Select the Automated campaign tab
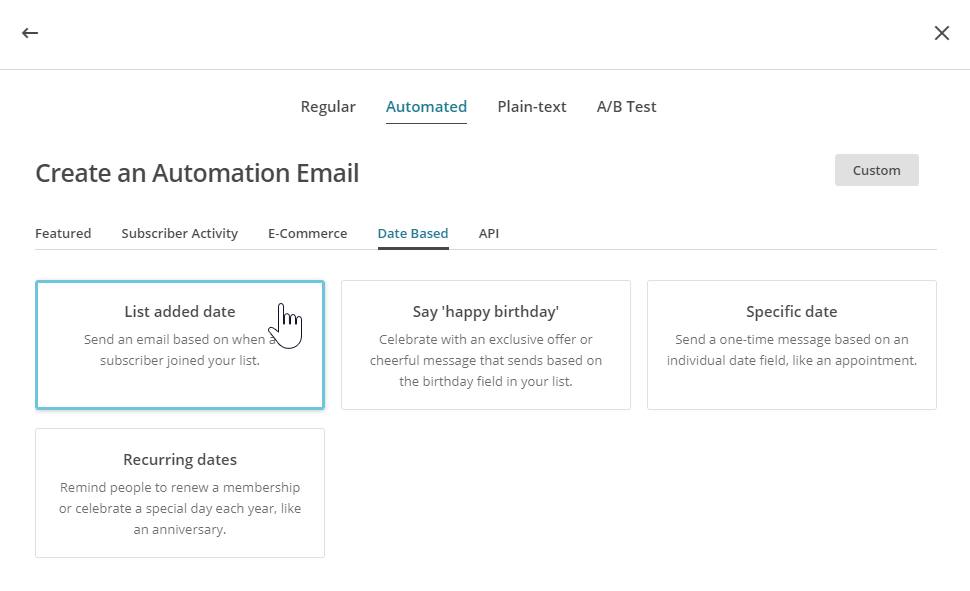This screenshot has height=591, width=970. (426, 107)
